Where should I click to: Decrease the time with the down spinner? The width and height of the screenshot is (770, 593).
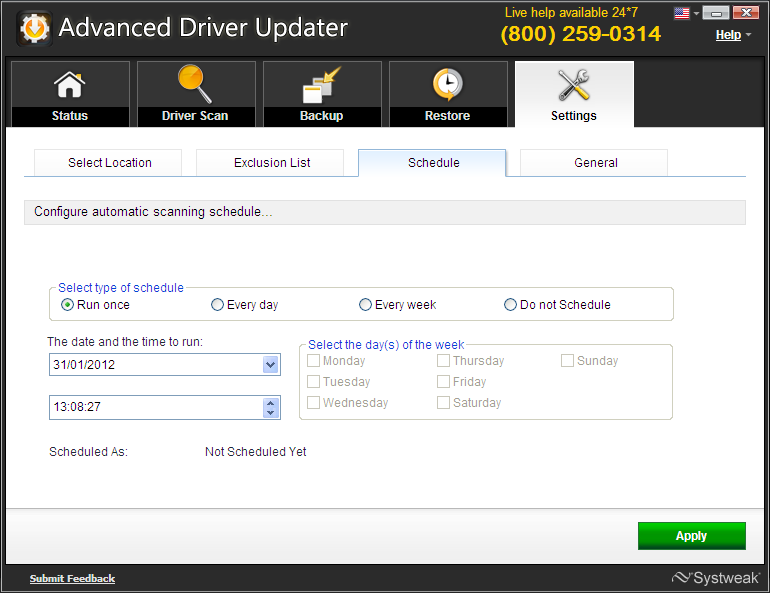coord(271,412)
